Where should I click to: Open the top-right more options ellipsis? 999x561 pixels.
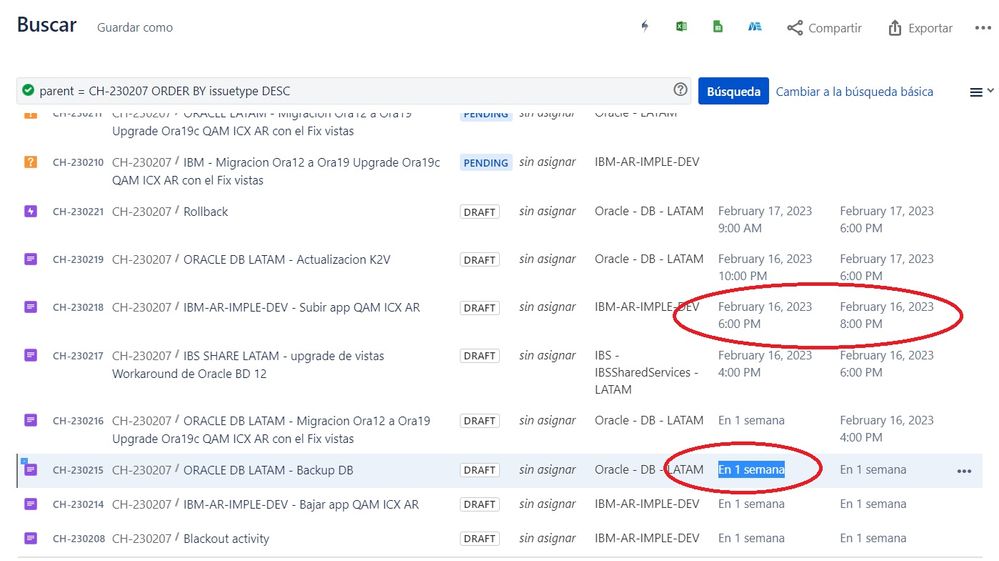[983, 28]
